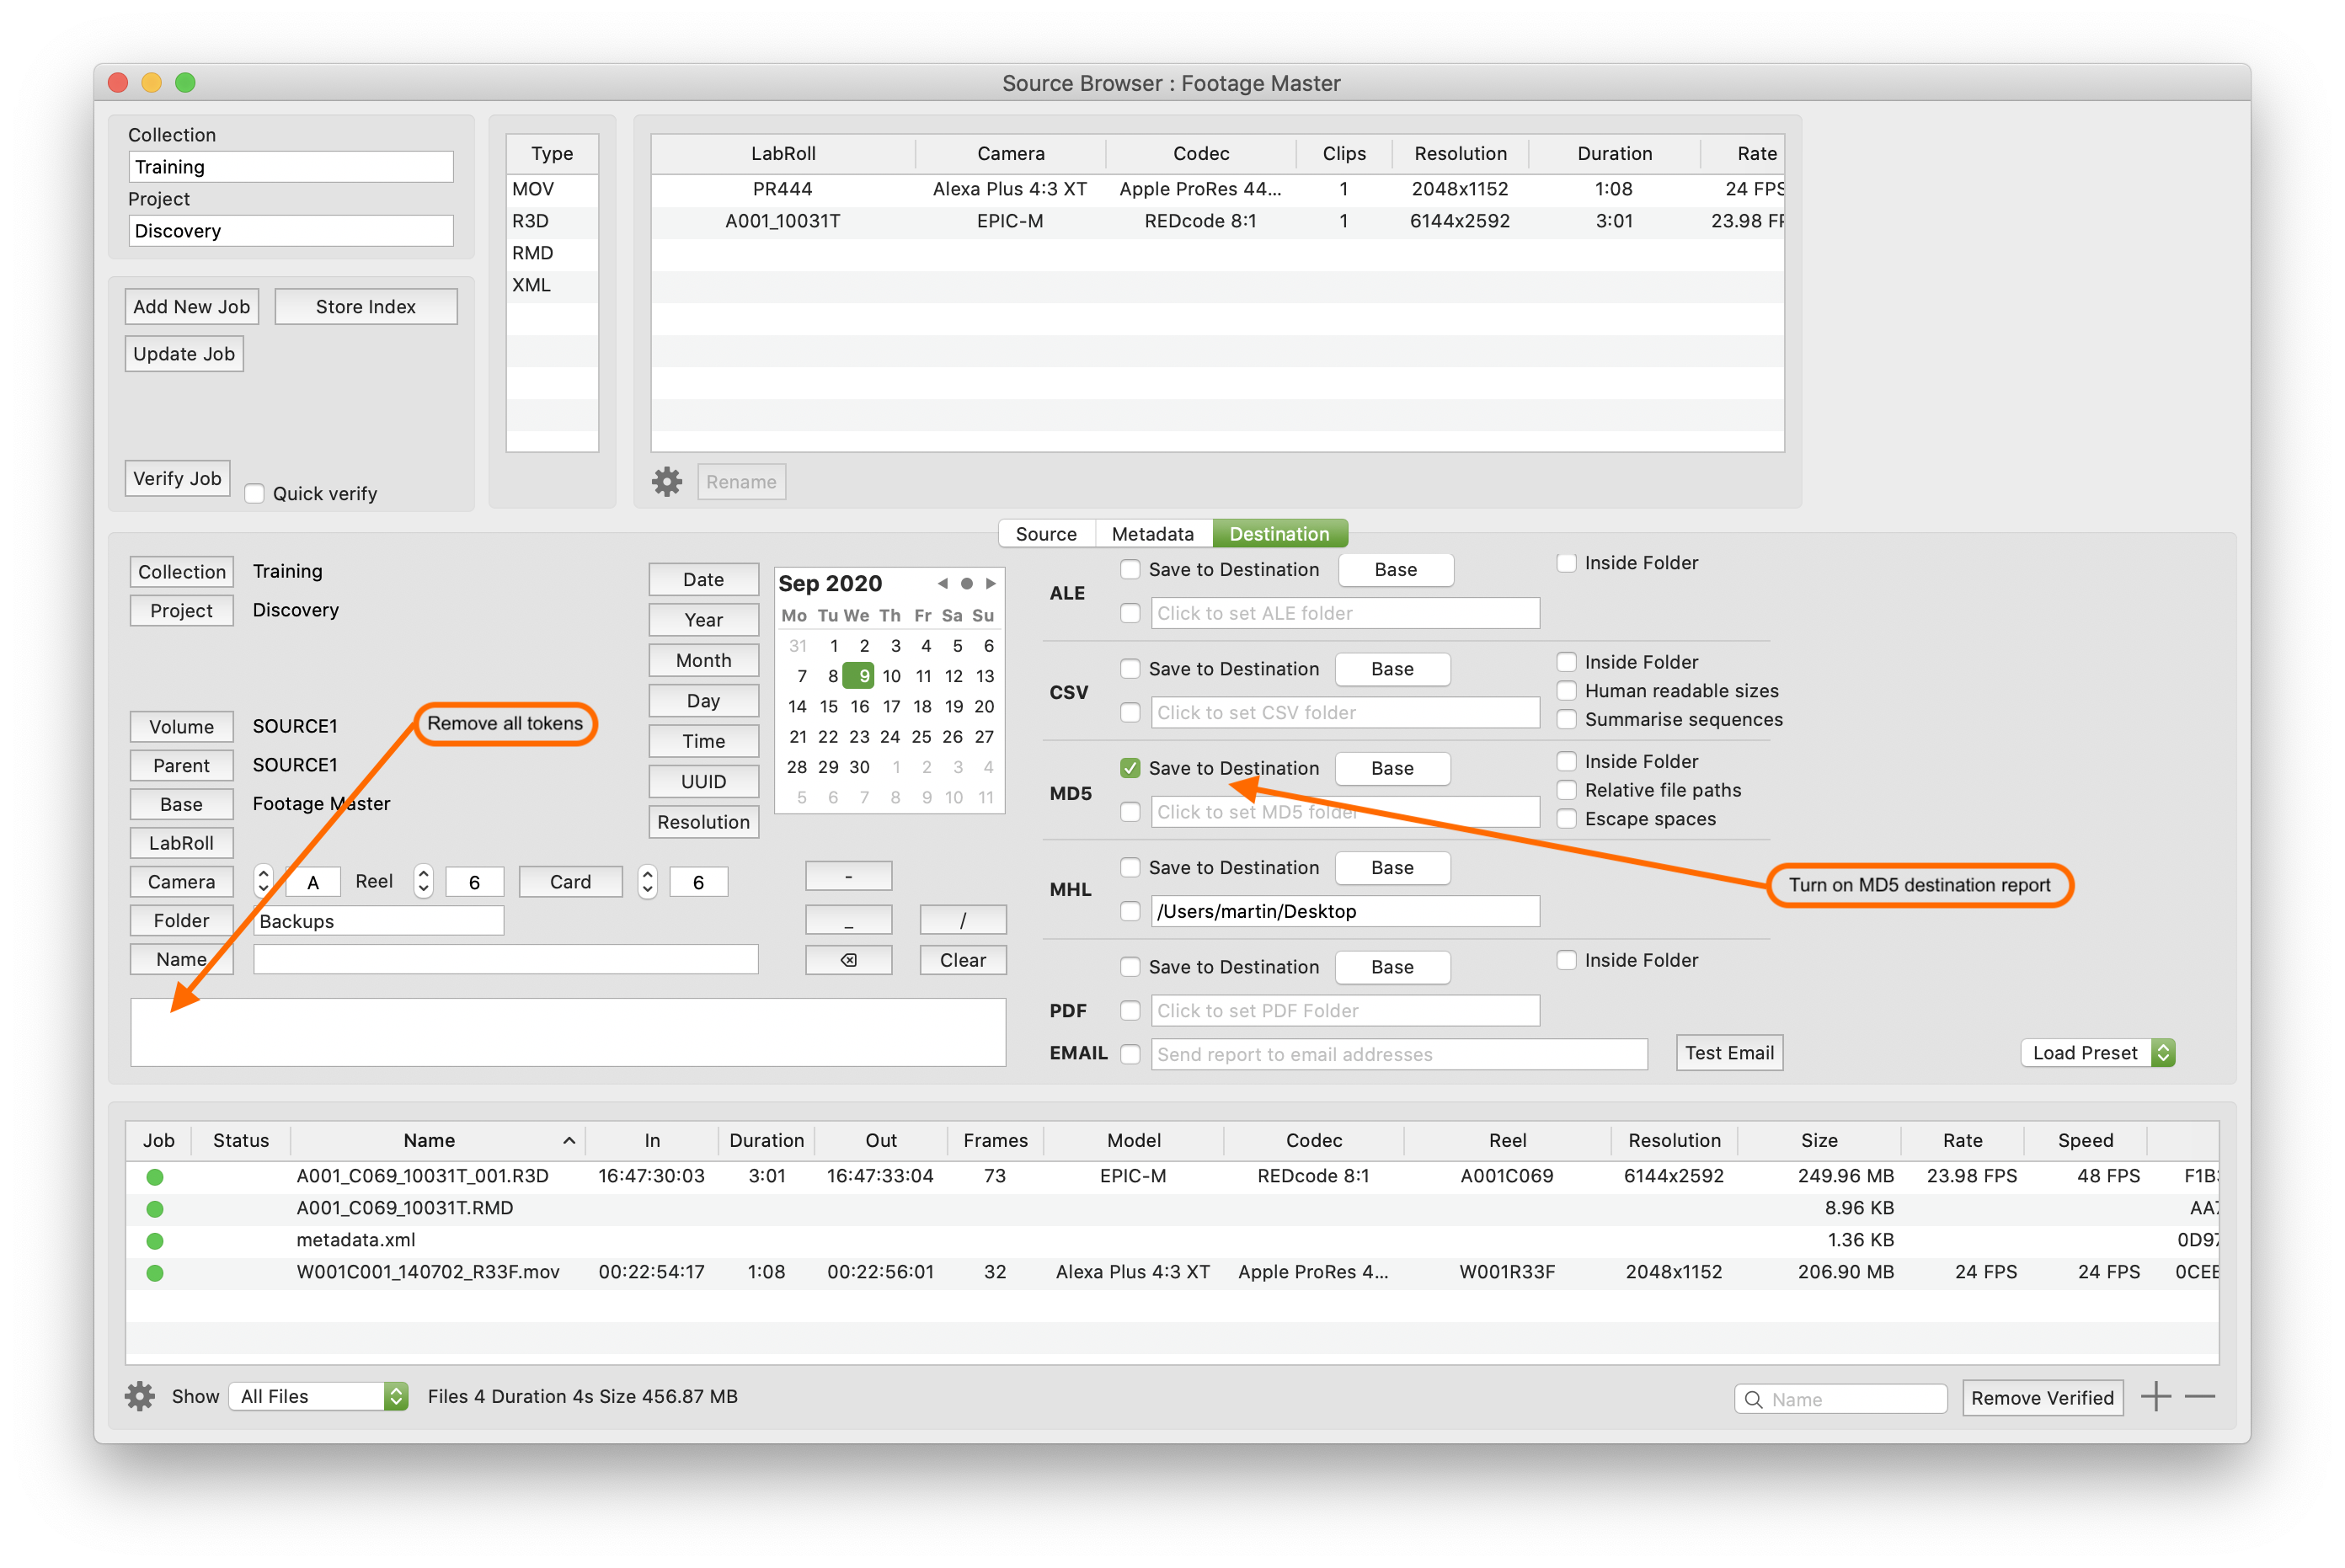Screen dimensions: 2345x1568
Task: Go to next month in calendar
Action: (991, 583)
